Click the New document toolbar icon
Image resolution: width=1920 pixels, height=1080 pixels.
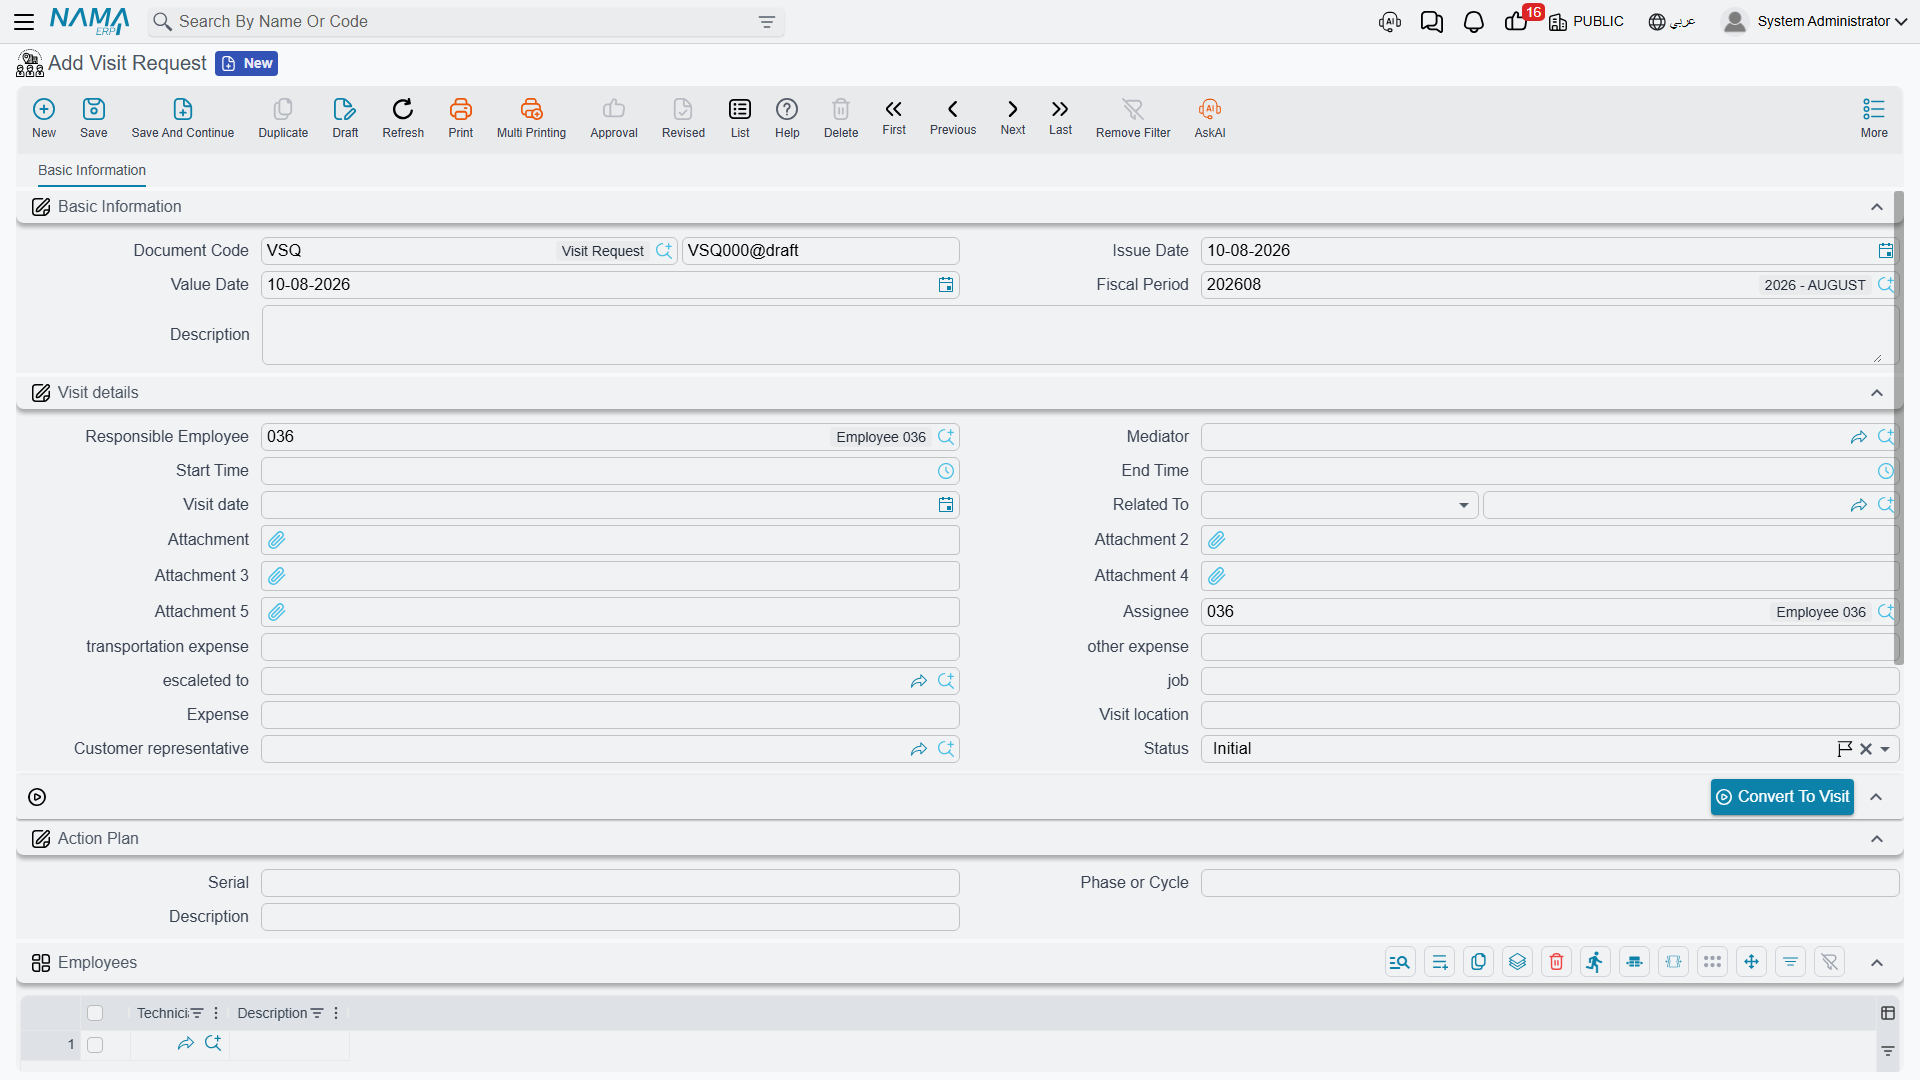44,118
